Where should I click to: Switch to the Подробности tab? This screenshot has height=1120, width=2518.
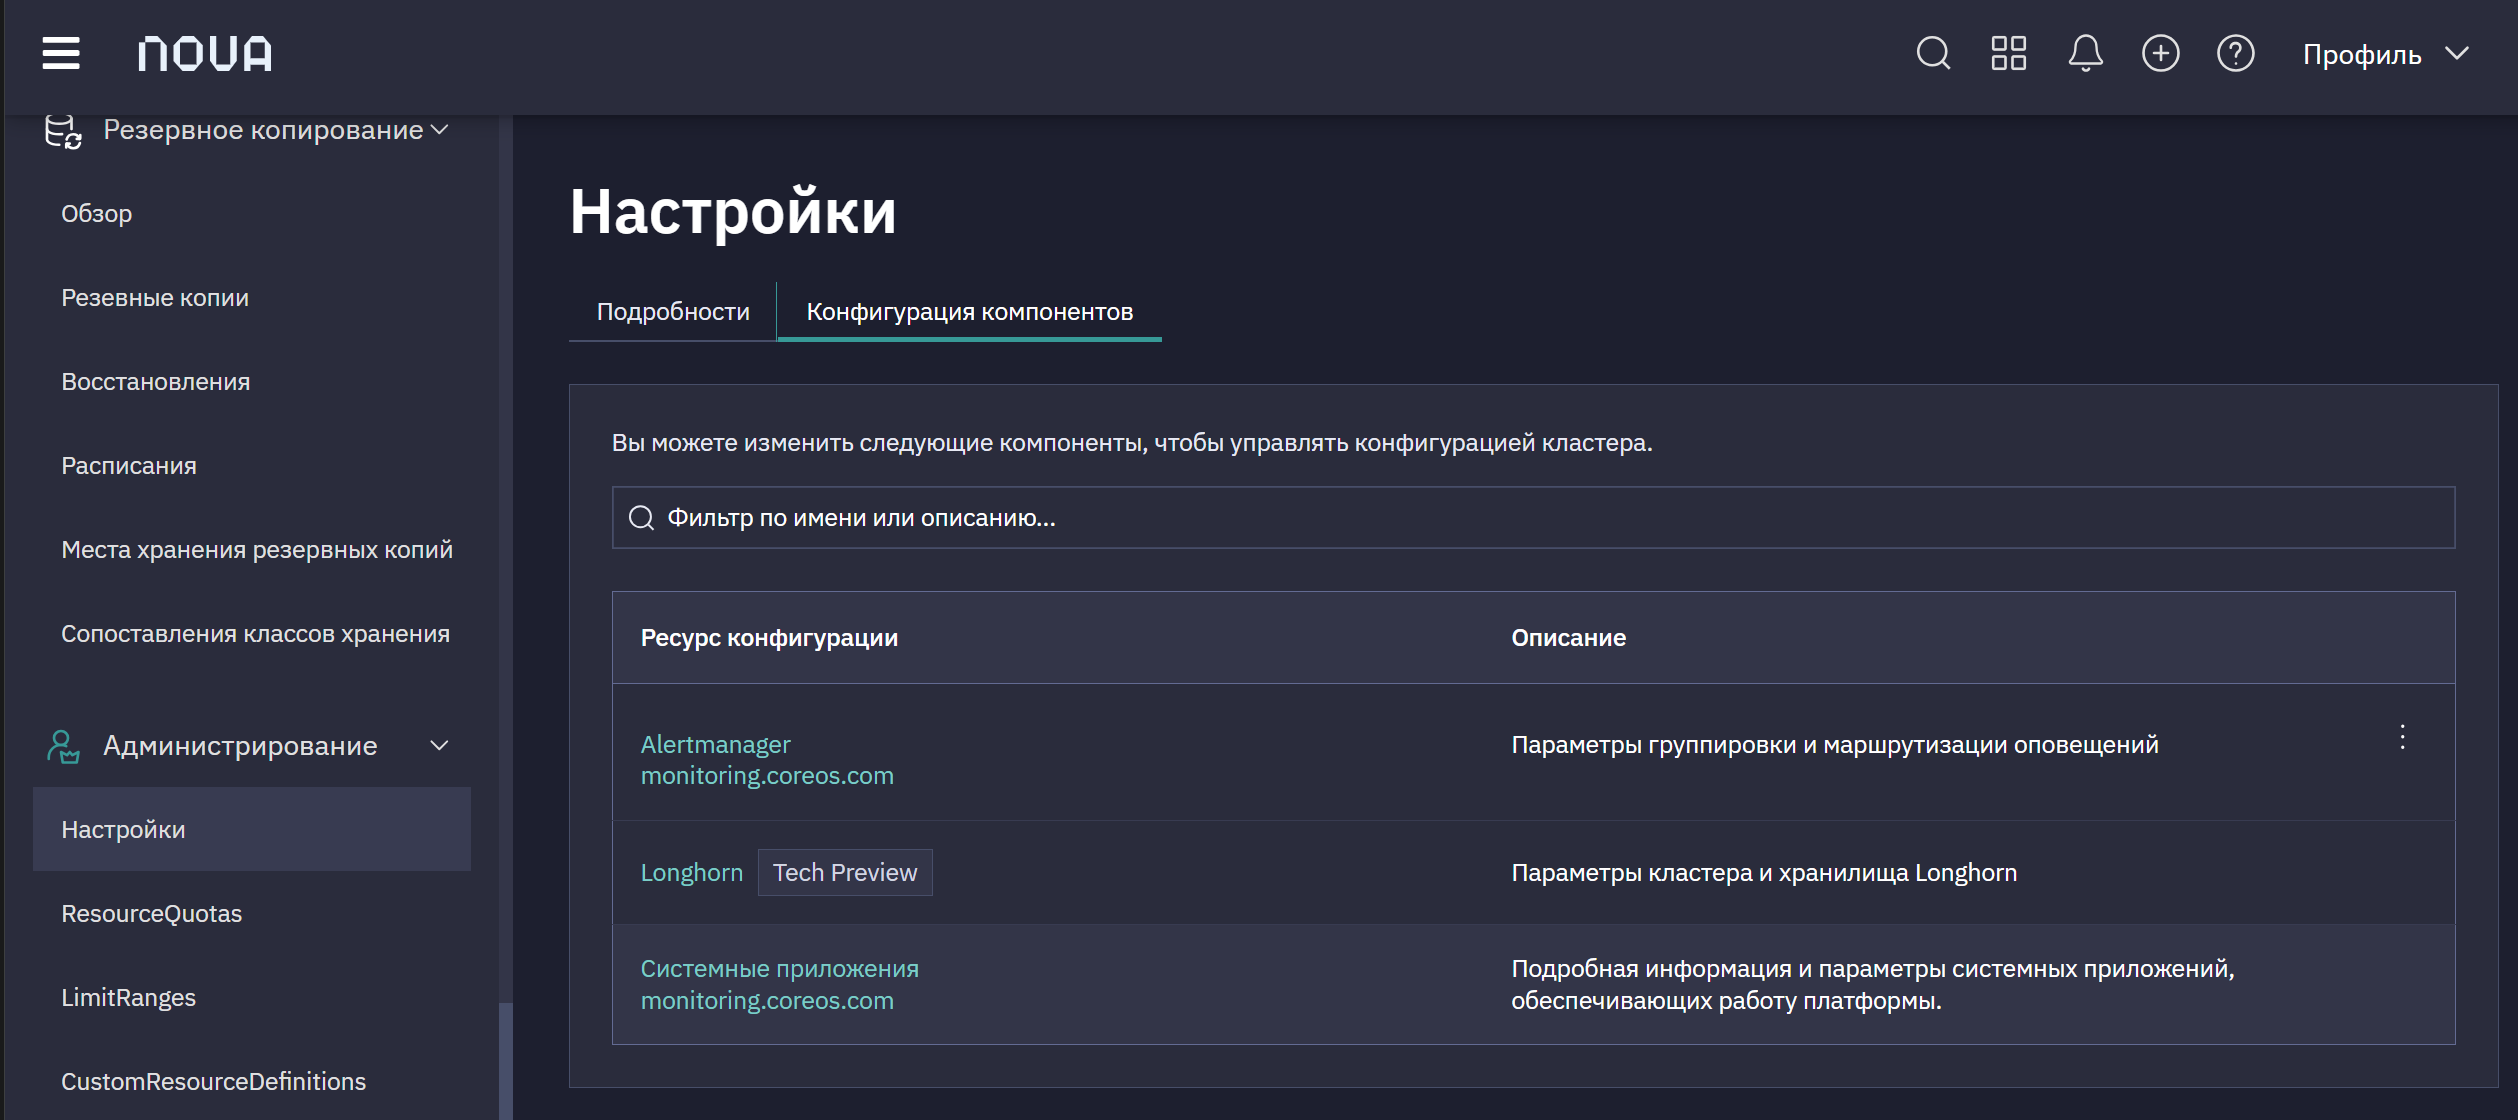point(673,312)
